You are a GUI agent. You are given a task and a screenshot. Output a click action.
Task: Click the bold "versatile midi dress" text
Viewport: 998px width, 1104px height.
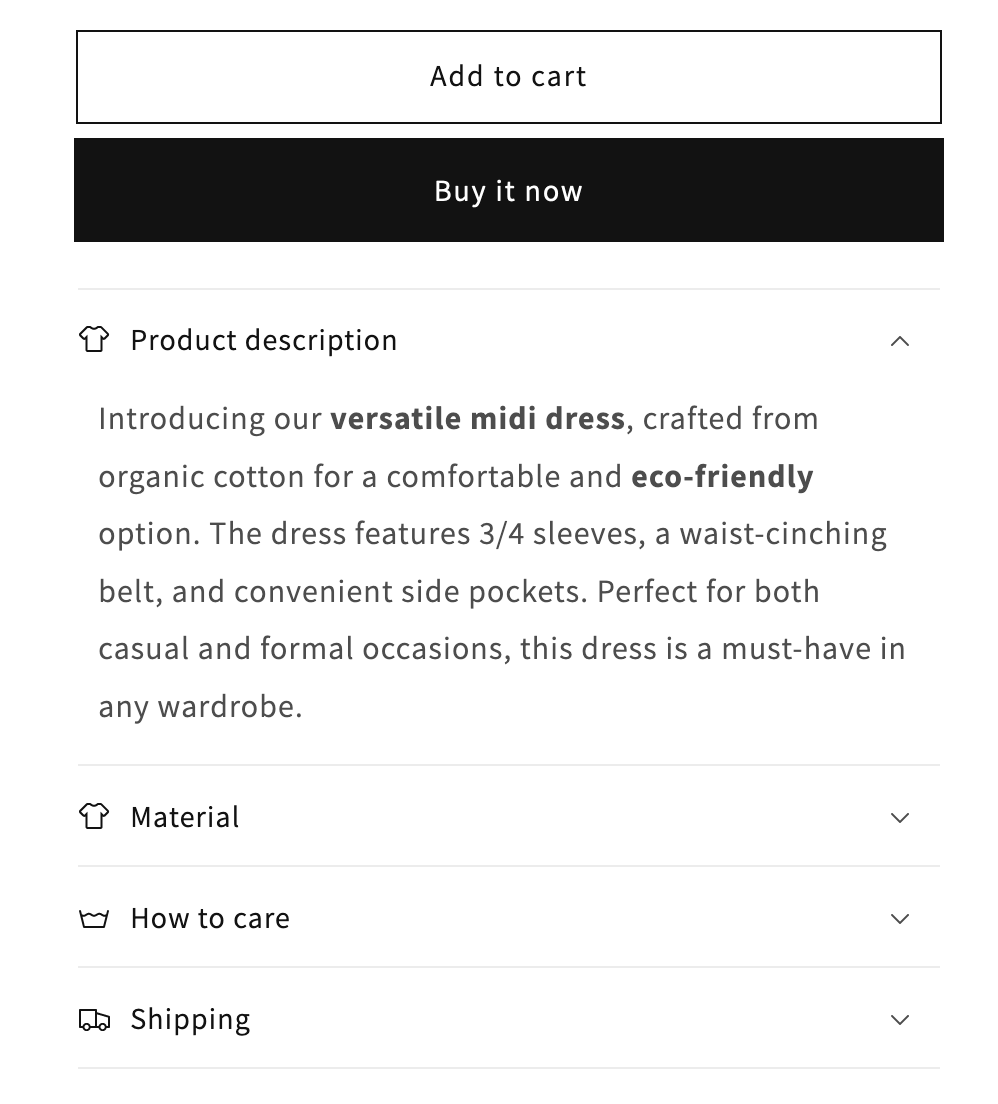(x=478, y=418)
